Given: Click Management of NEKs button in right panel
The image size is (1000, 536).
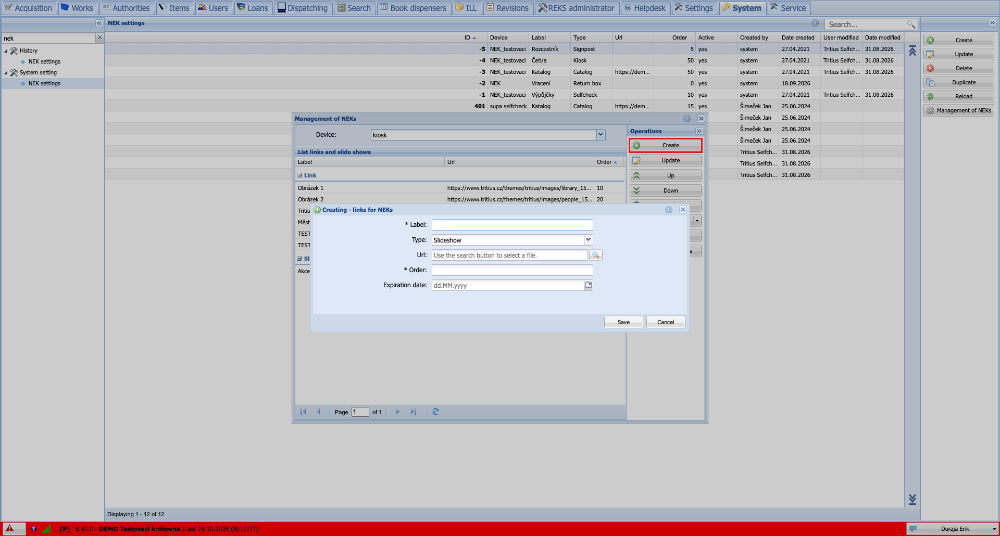Looking at the screenshot, I should (959, 110).
